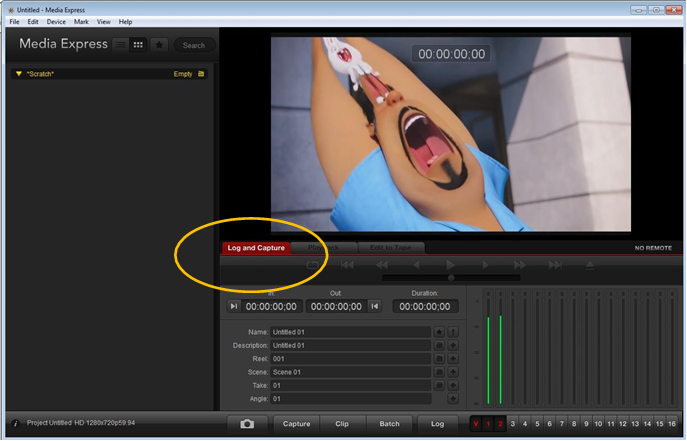Select the Log and Capture tab
This screenshot has width=687, height=441.
256,247
